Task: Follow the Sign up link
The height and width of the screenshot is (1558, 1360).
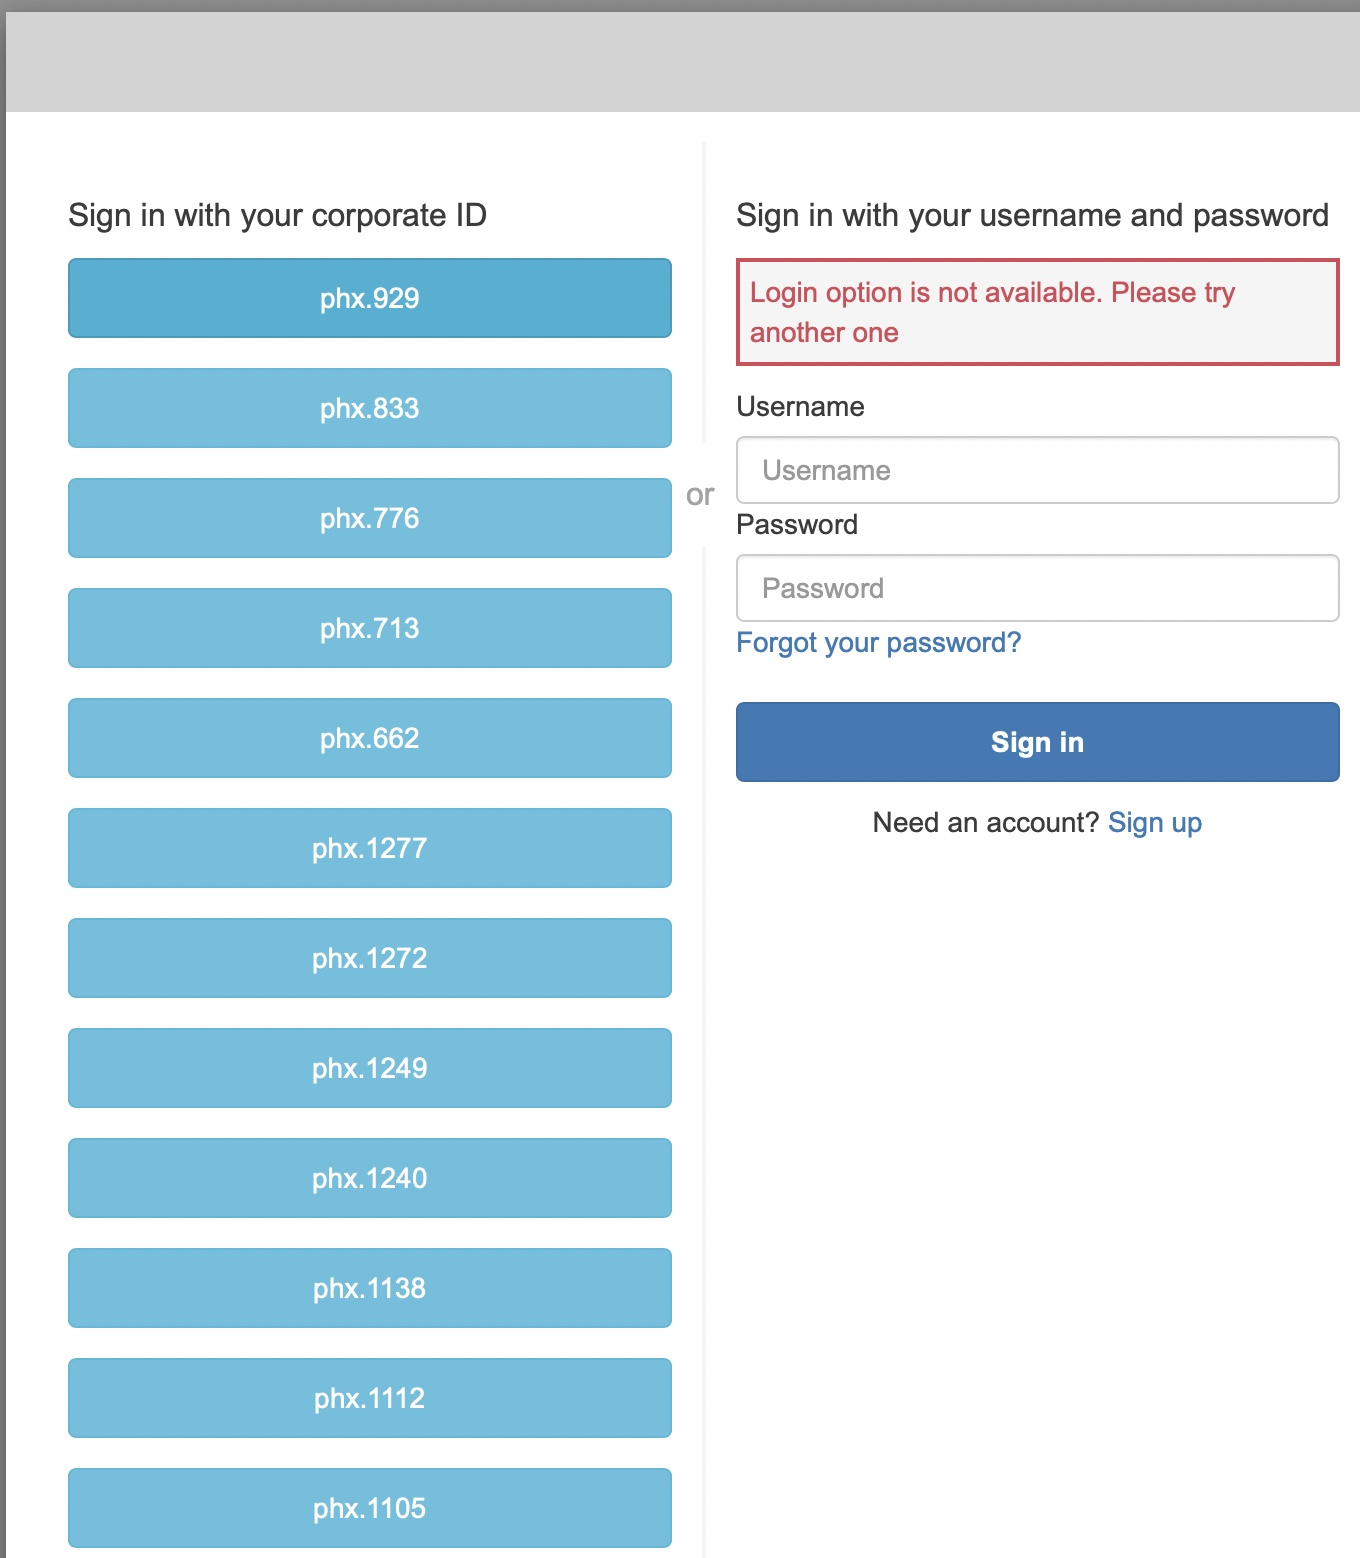Action: tap(1154, 822)
